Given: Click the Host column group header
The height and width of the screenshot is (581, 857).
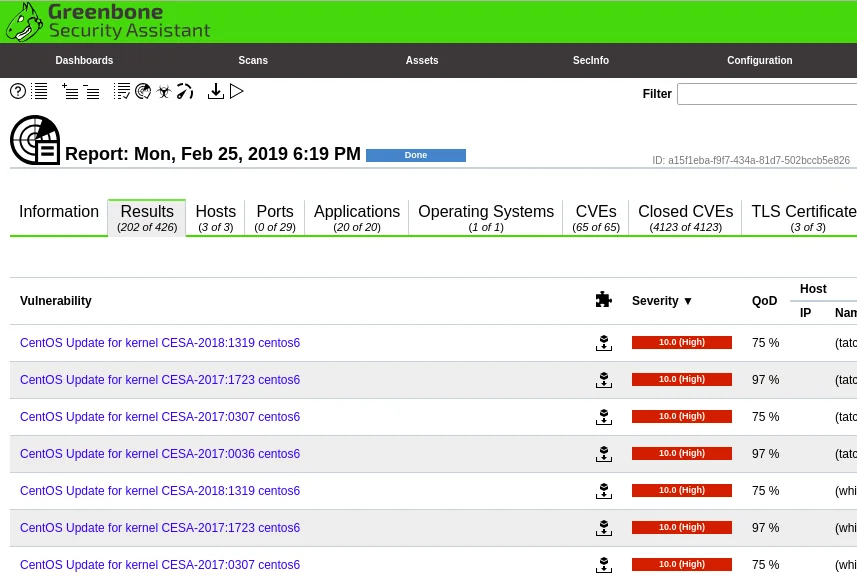Looking at the screenshot, I should click(x=813, y=289).
